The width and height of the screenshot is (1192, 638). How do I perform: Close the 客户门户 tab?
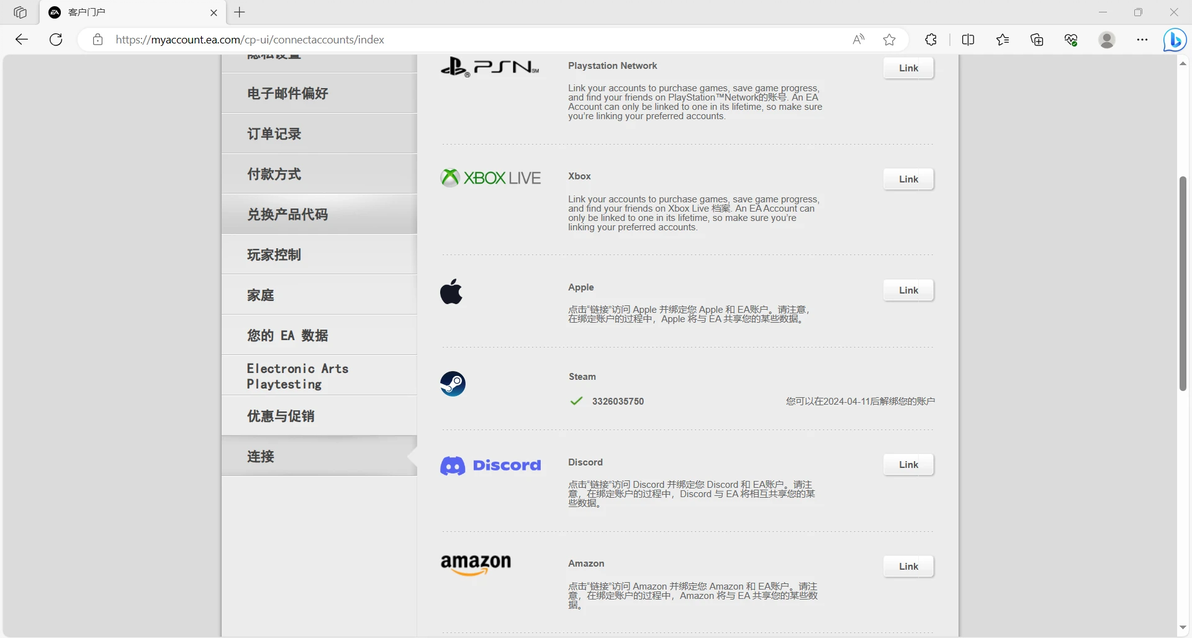214,12
